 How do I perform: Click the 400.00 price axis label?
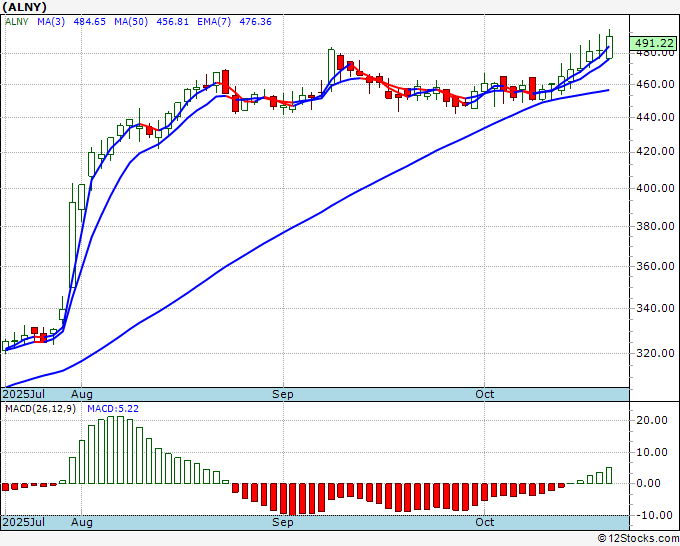[655, 188]
